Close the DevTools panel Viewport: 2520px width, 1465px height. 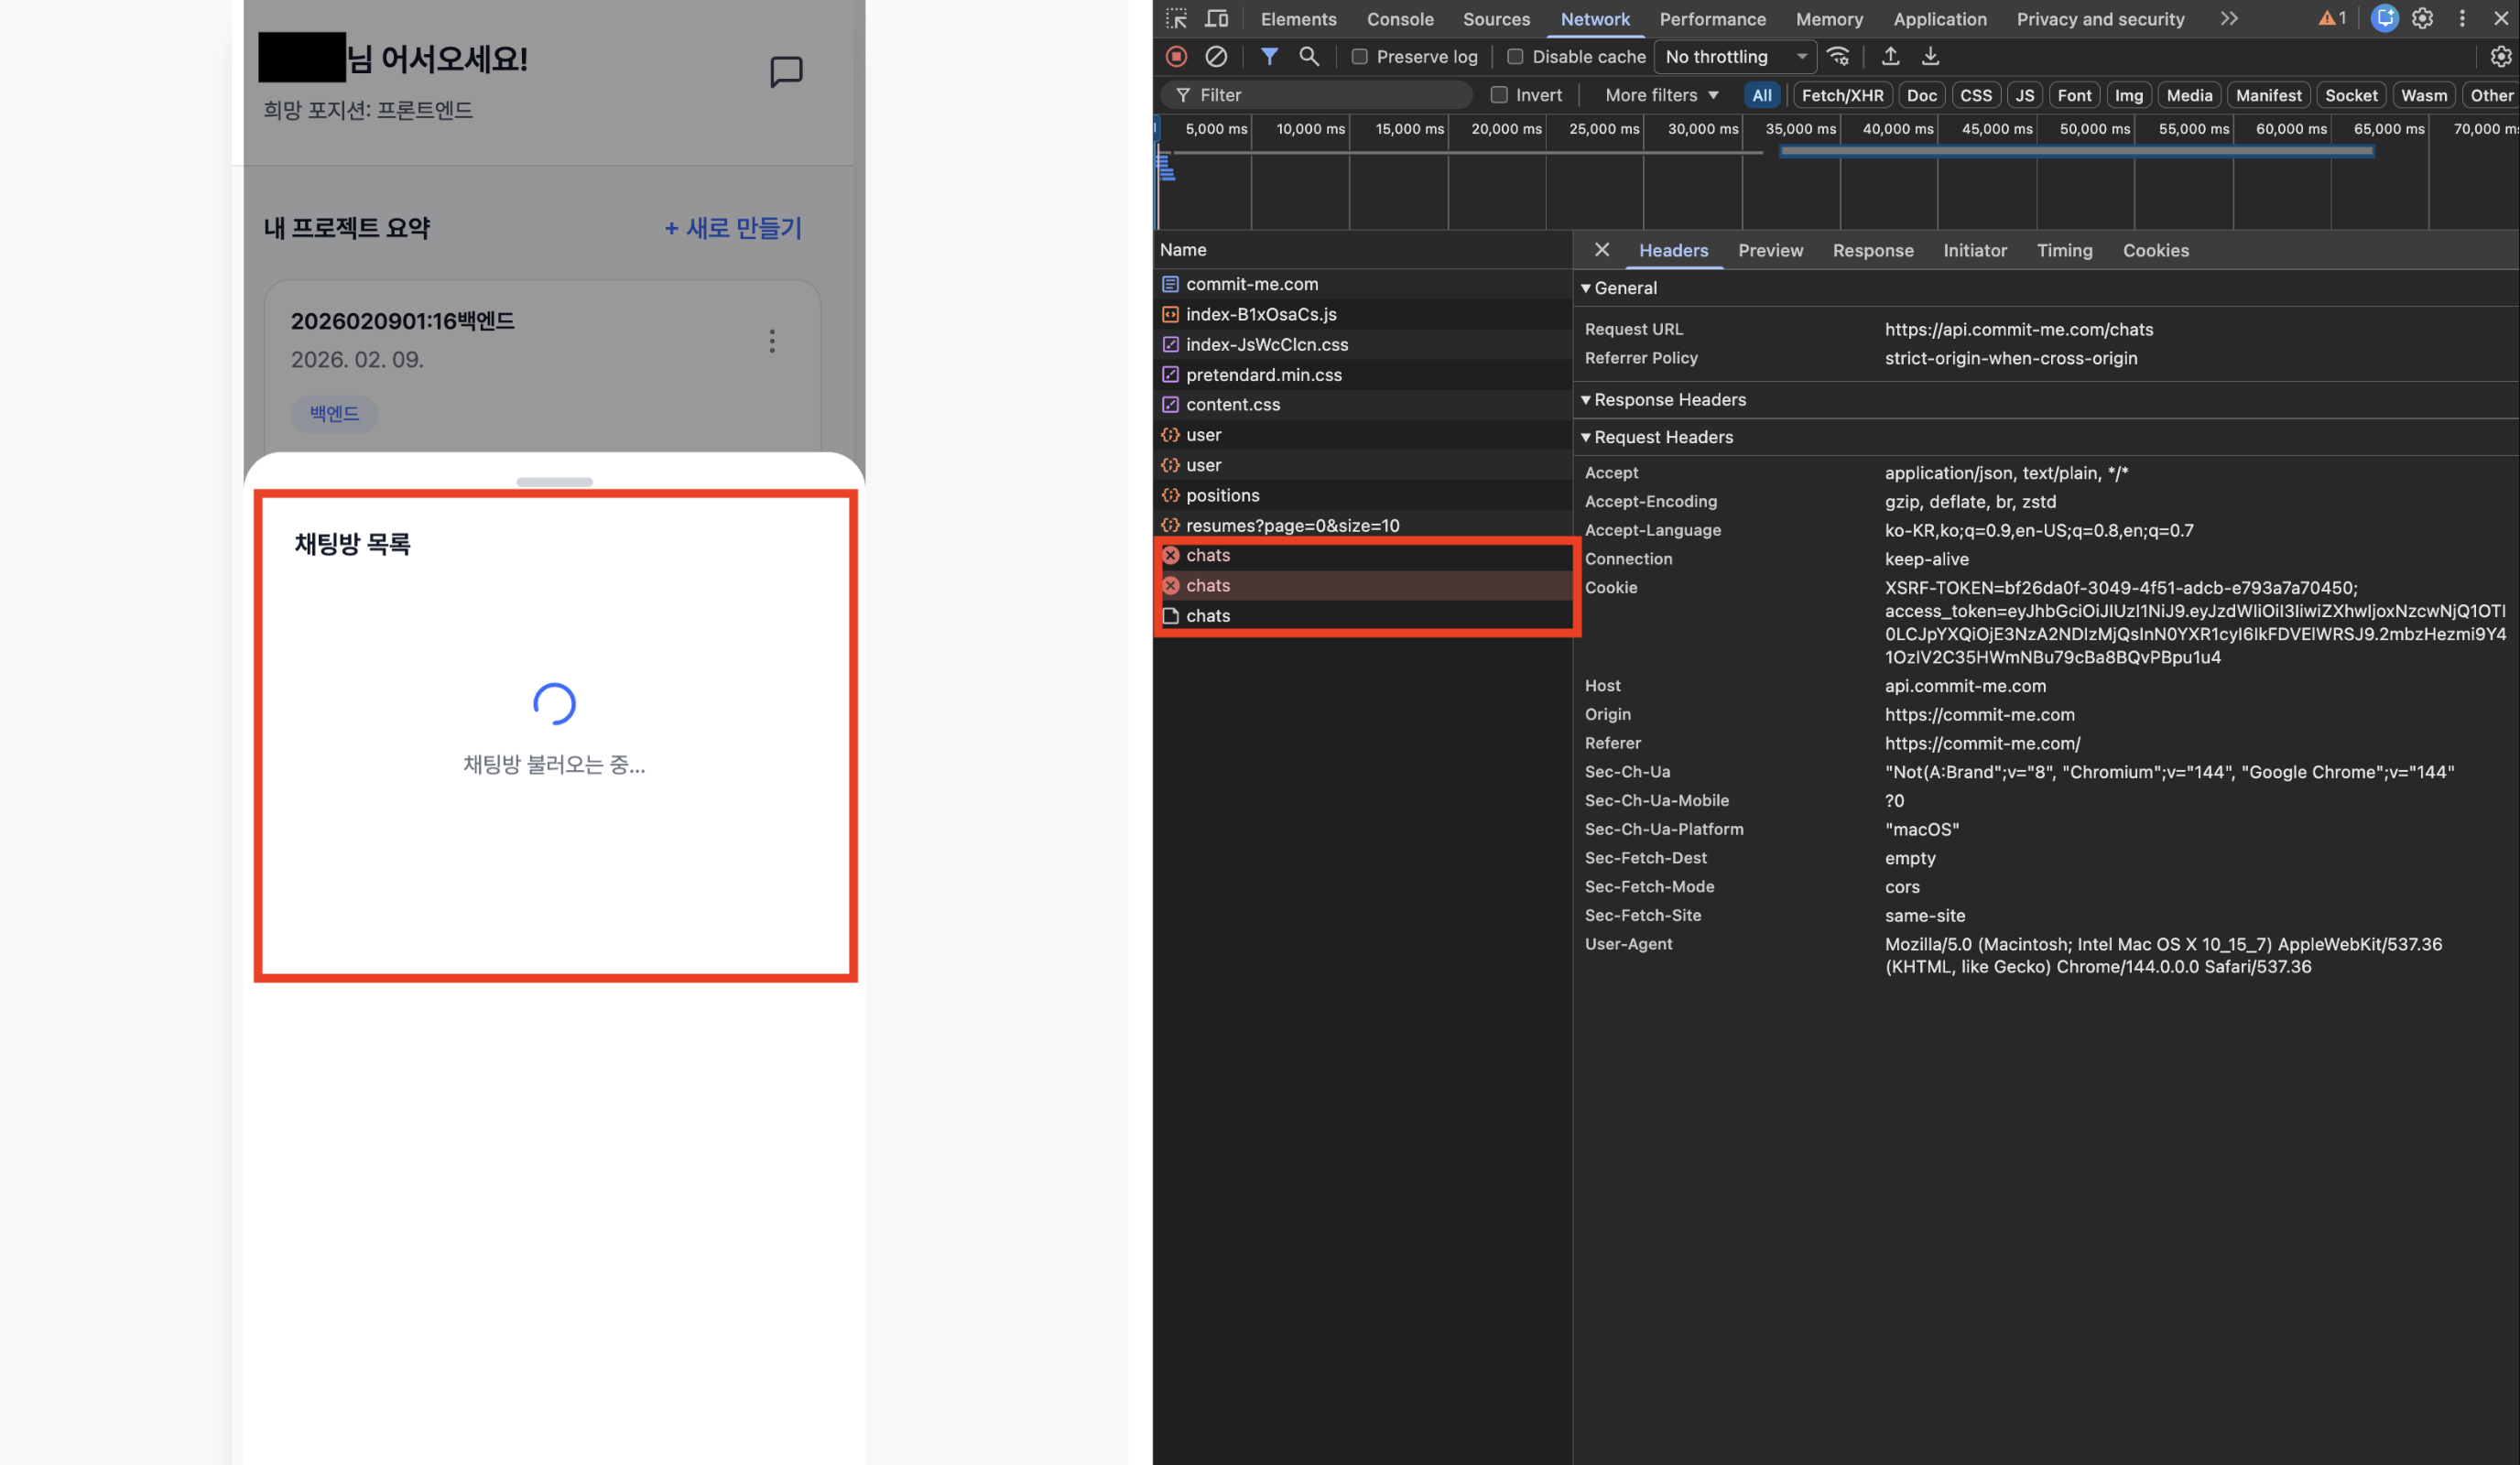[2501, 19]
